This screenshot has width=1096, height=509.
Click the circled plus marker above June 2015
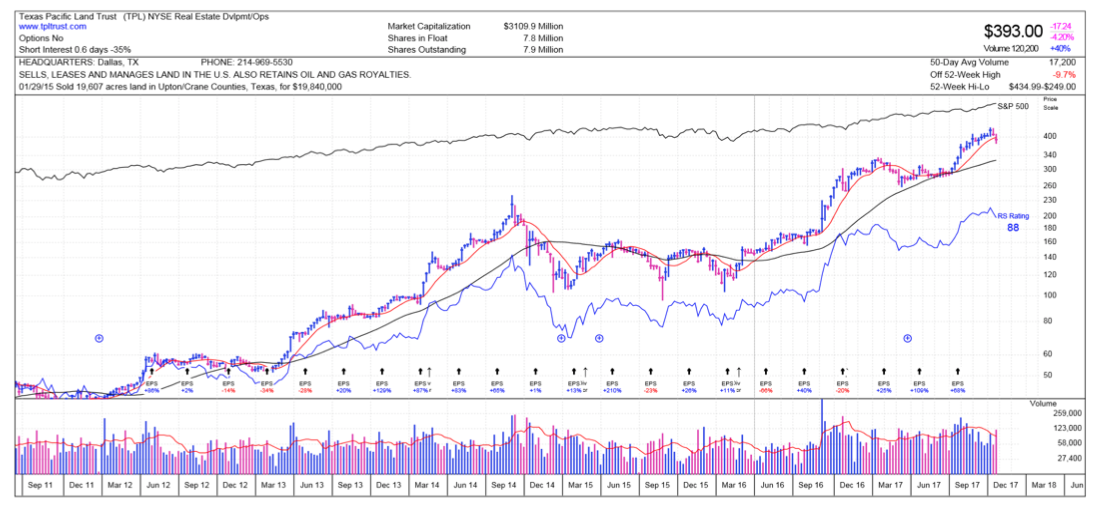click(599, 338)
